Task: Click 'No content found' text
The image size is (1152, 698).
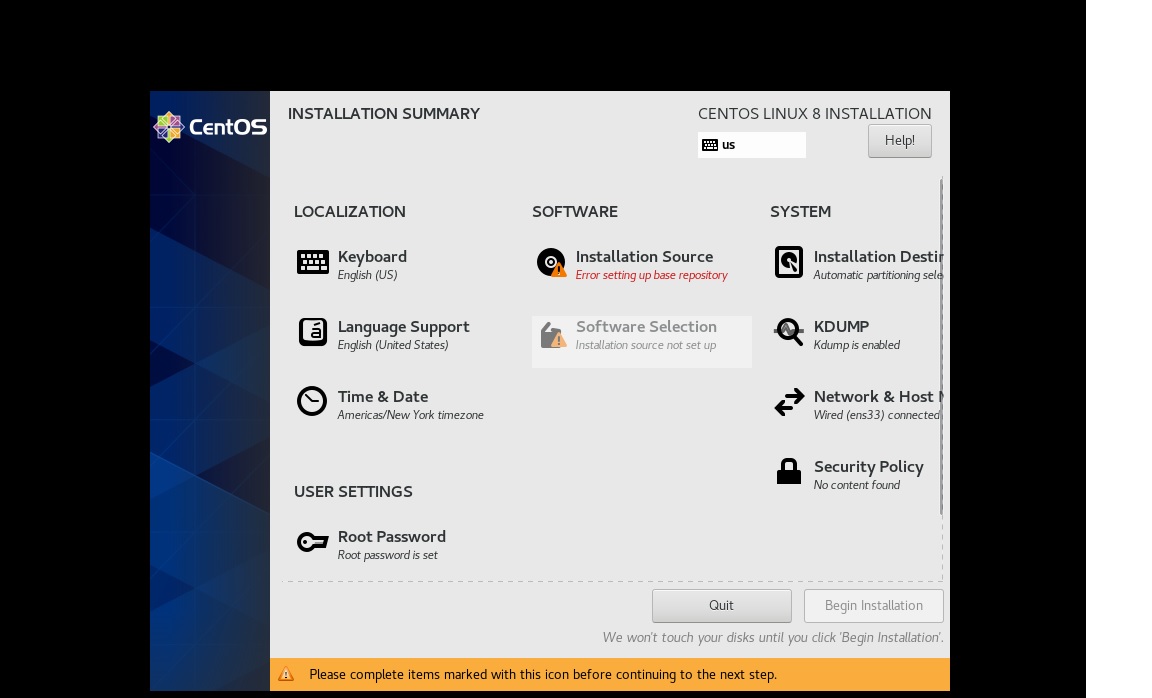Action: (856, 485)
